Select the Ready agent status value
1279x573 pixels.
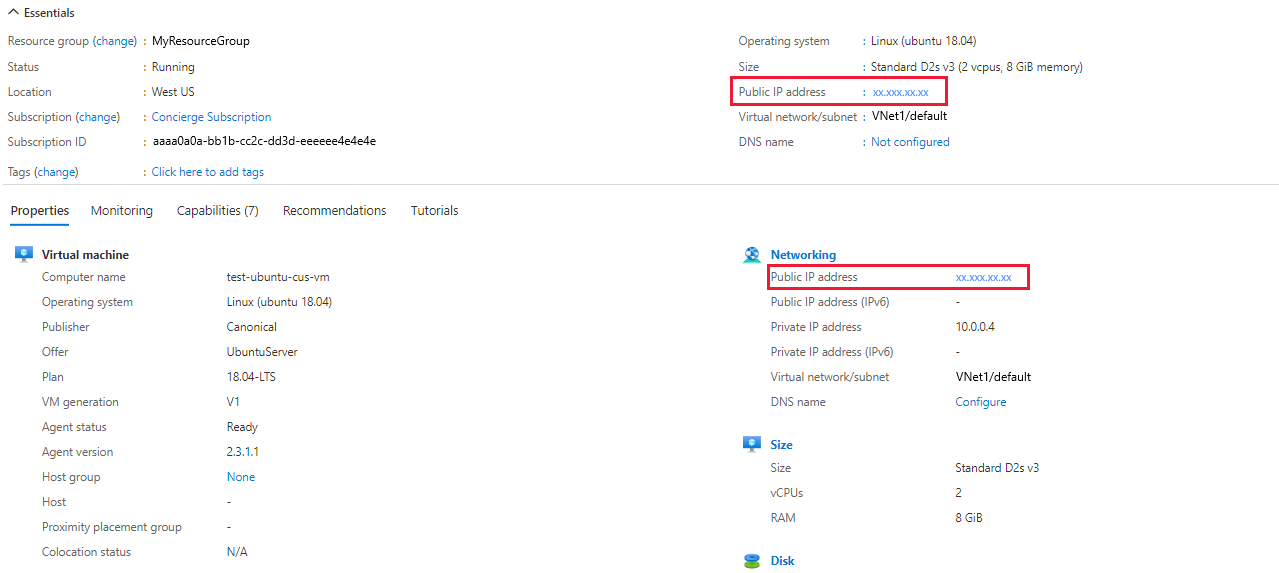tap(243, 427)
